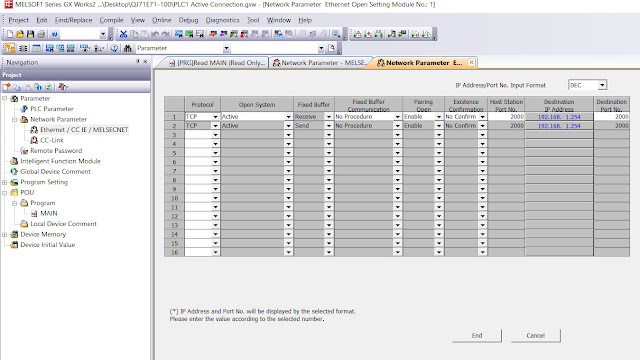Open row 1 Protocol dropdown
The width and height of the screenshot is (640, 360).
(215, 117)
